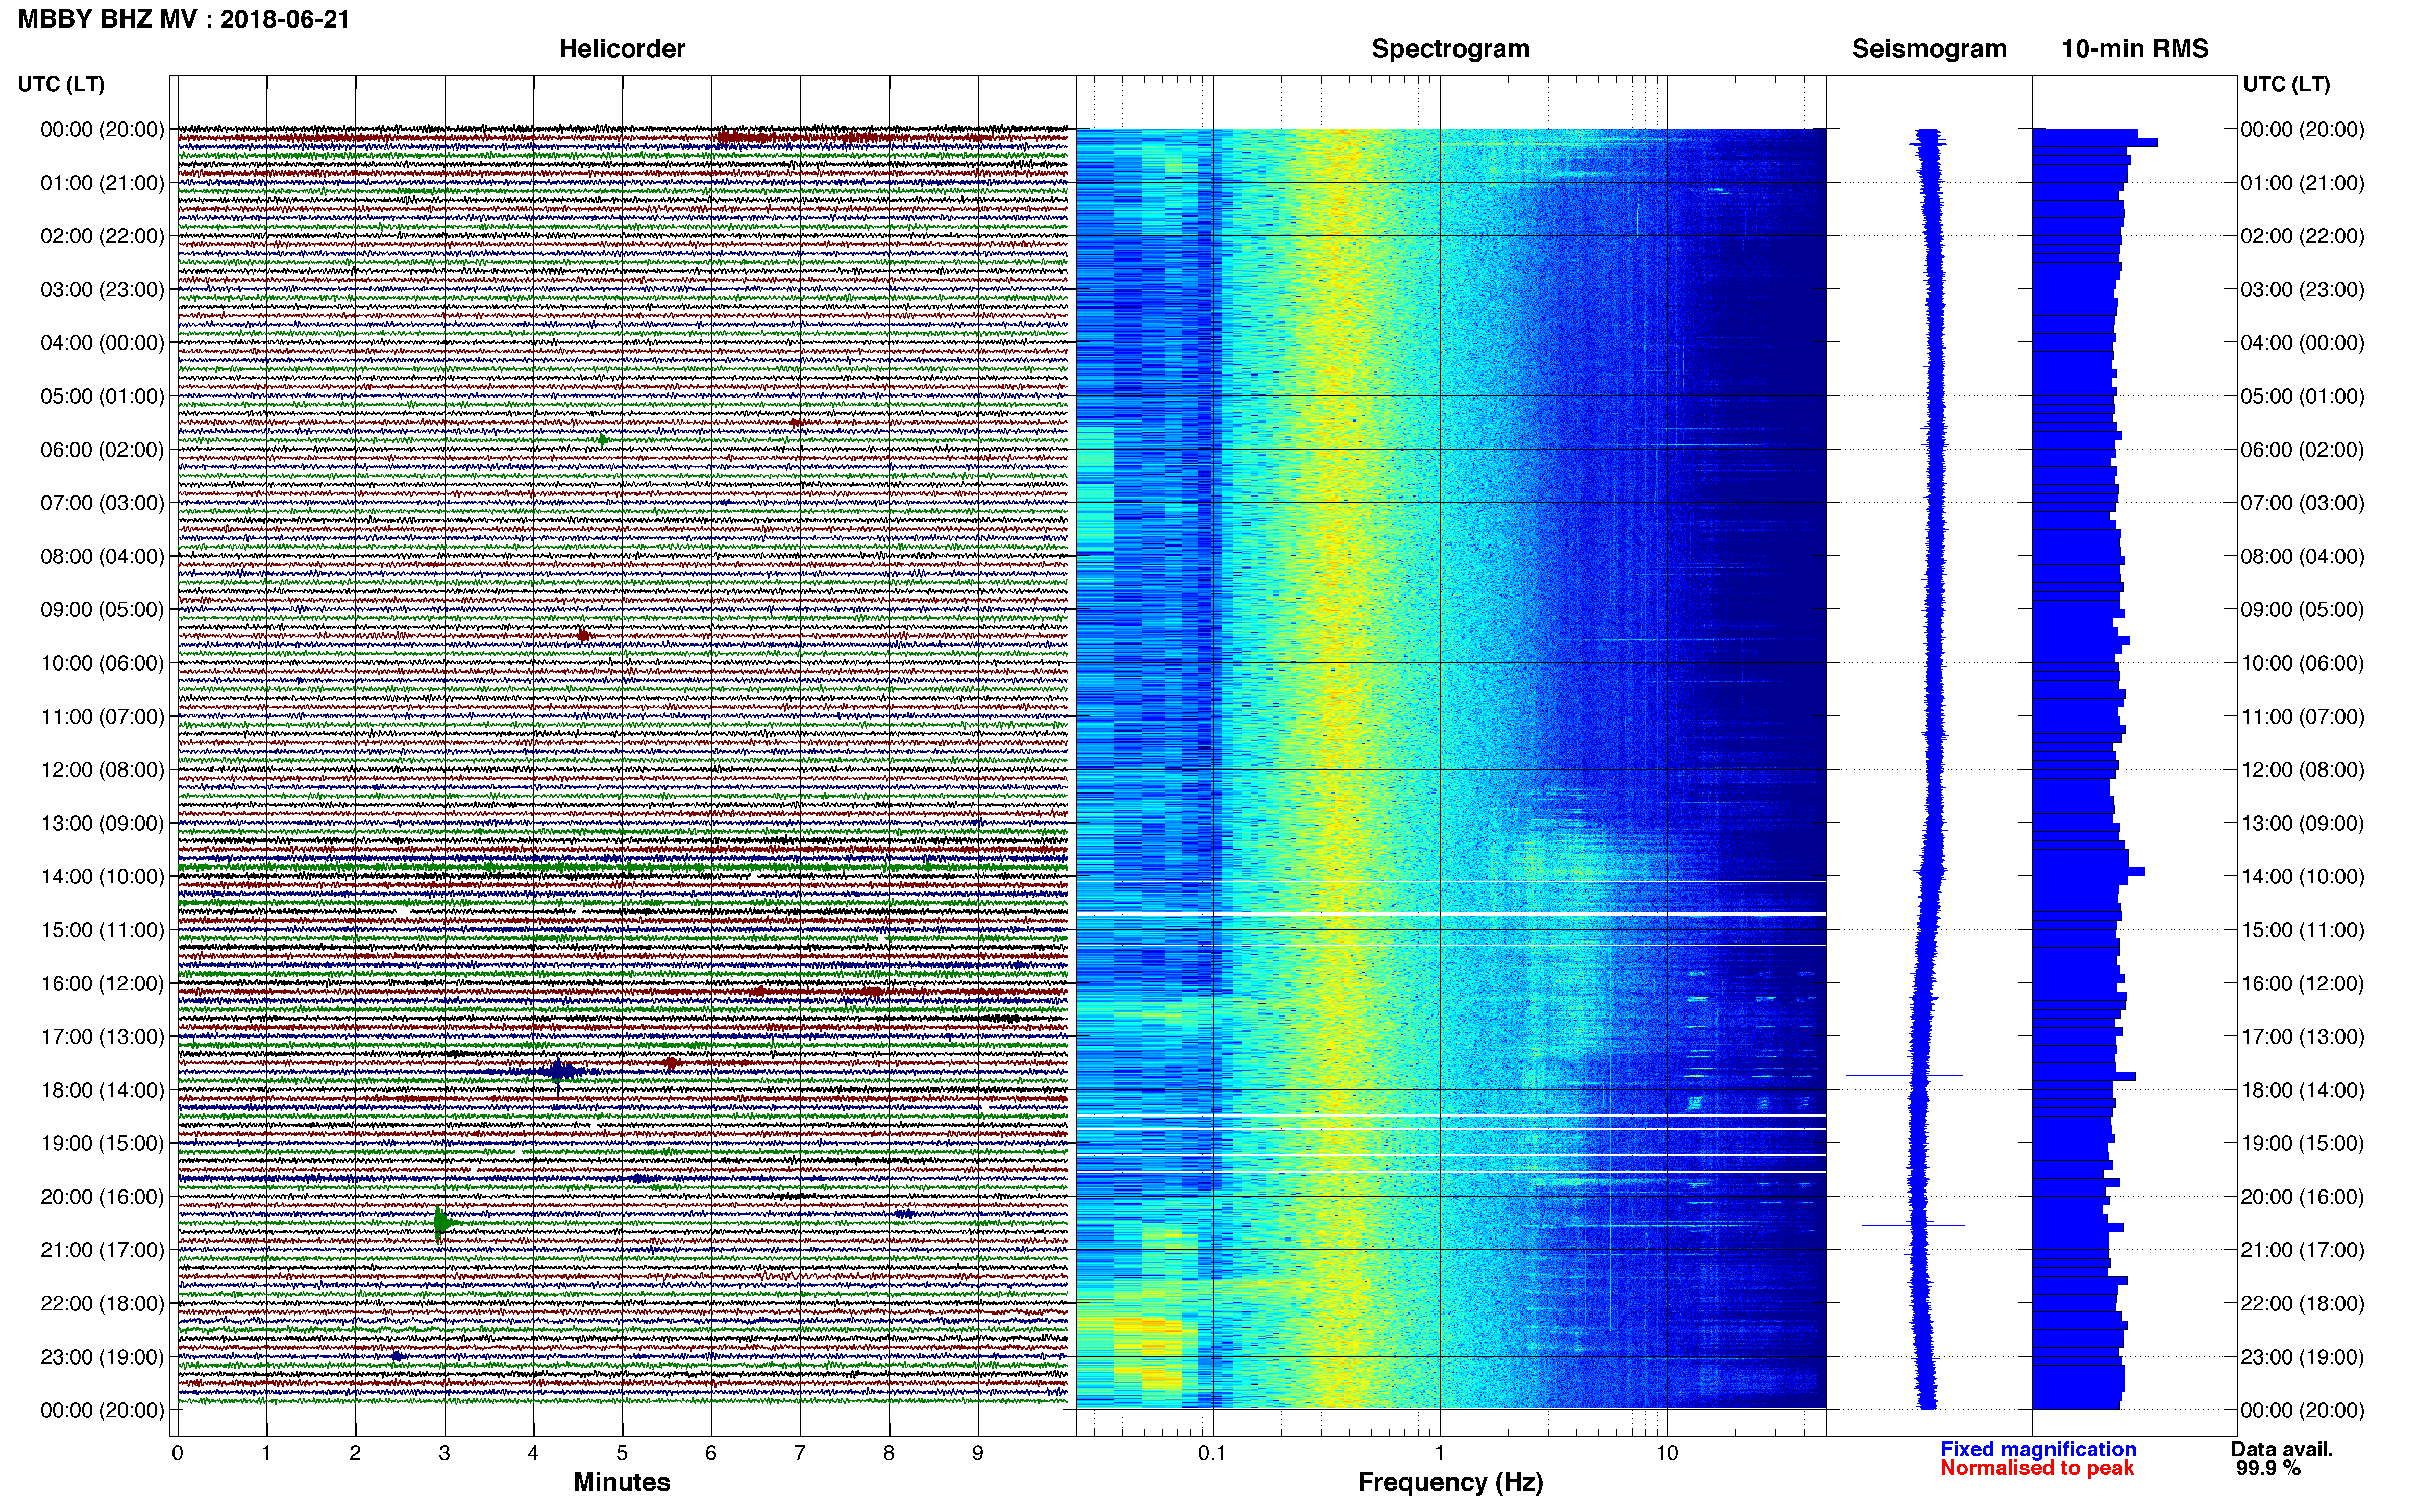This screenshot has height=1512, width=2419.
Task: Click left time label '03:00 (23:00)'
Action: [x=102, y=289]
